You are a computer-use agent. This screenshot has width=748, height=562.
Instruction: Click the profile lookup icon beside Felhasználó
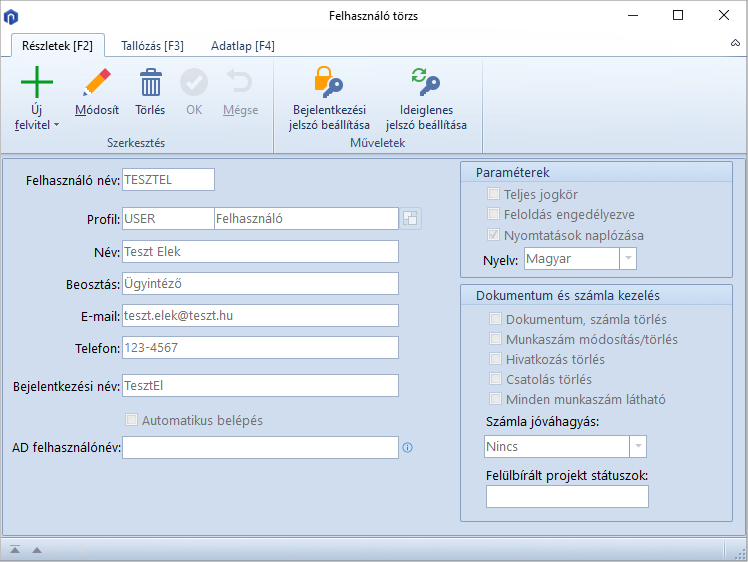coord(410,219)
